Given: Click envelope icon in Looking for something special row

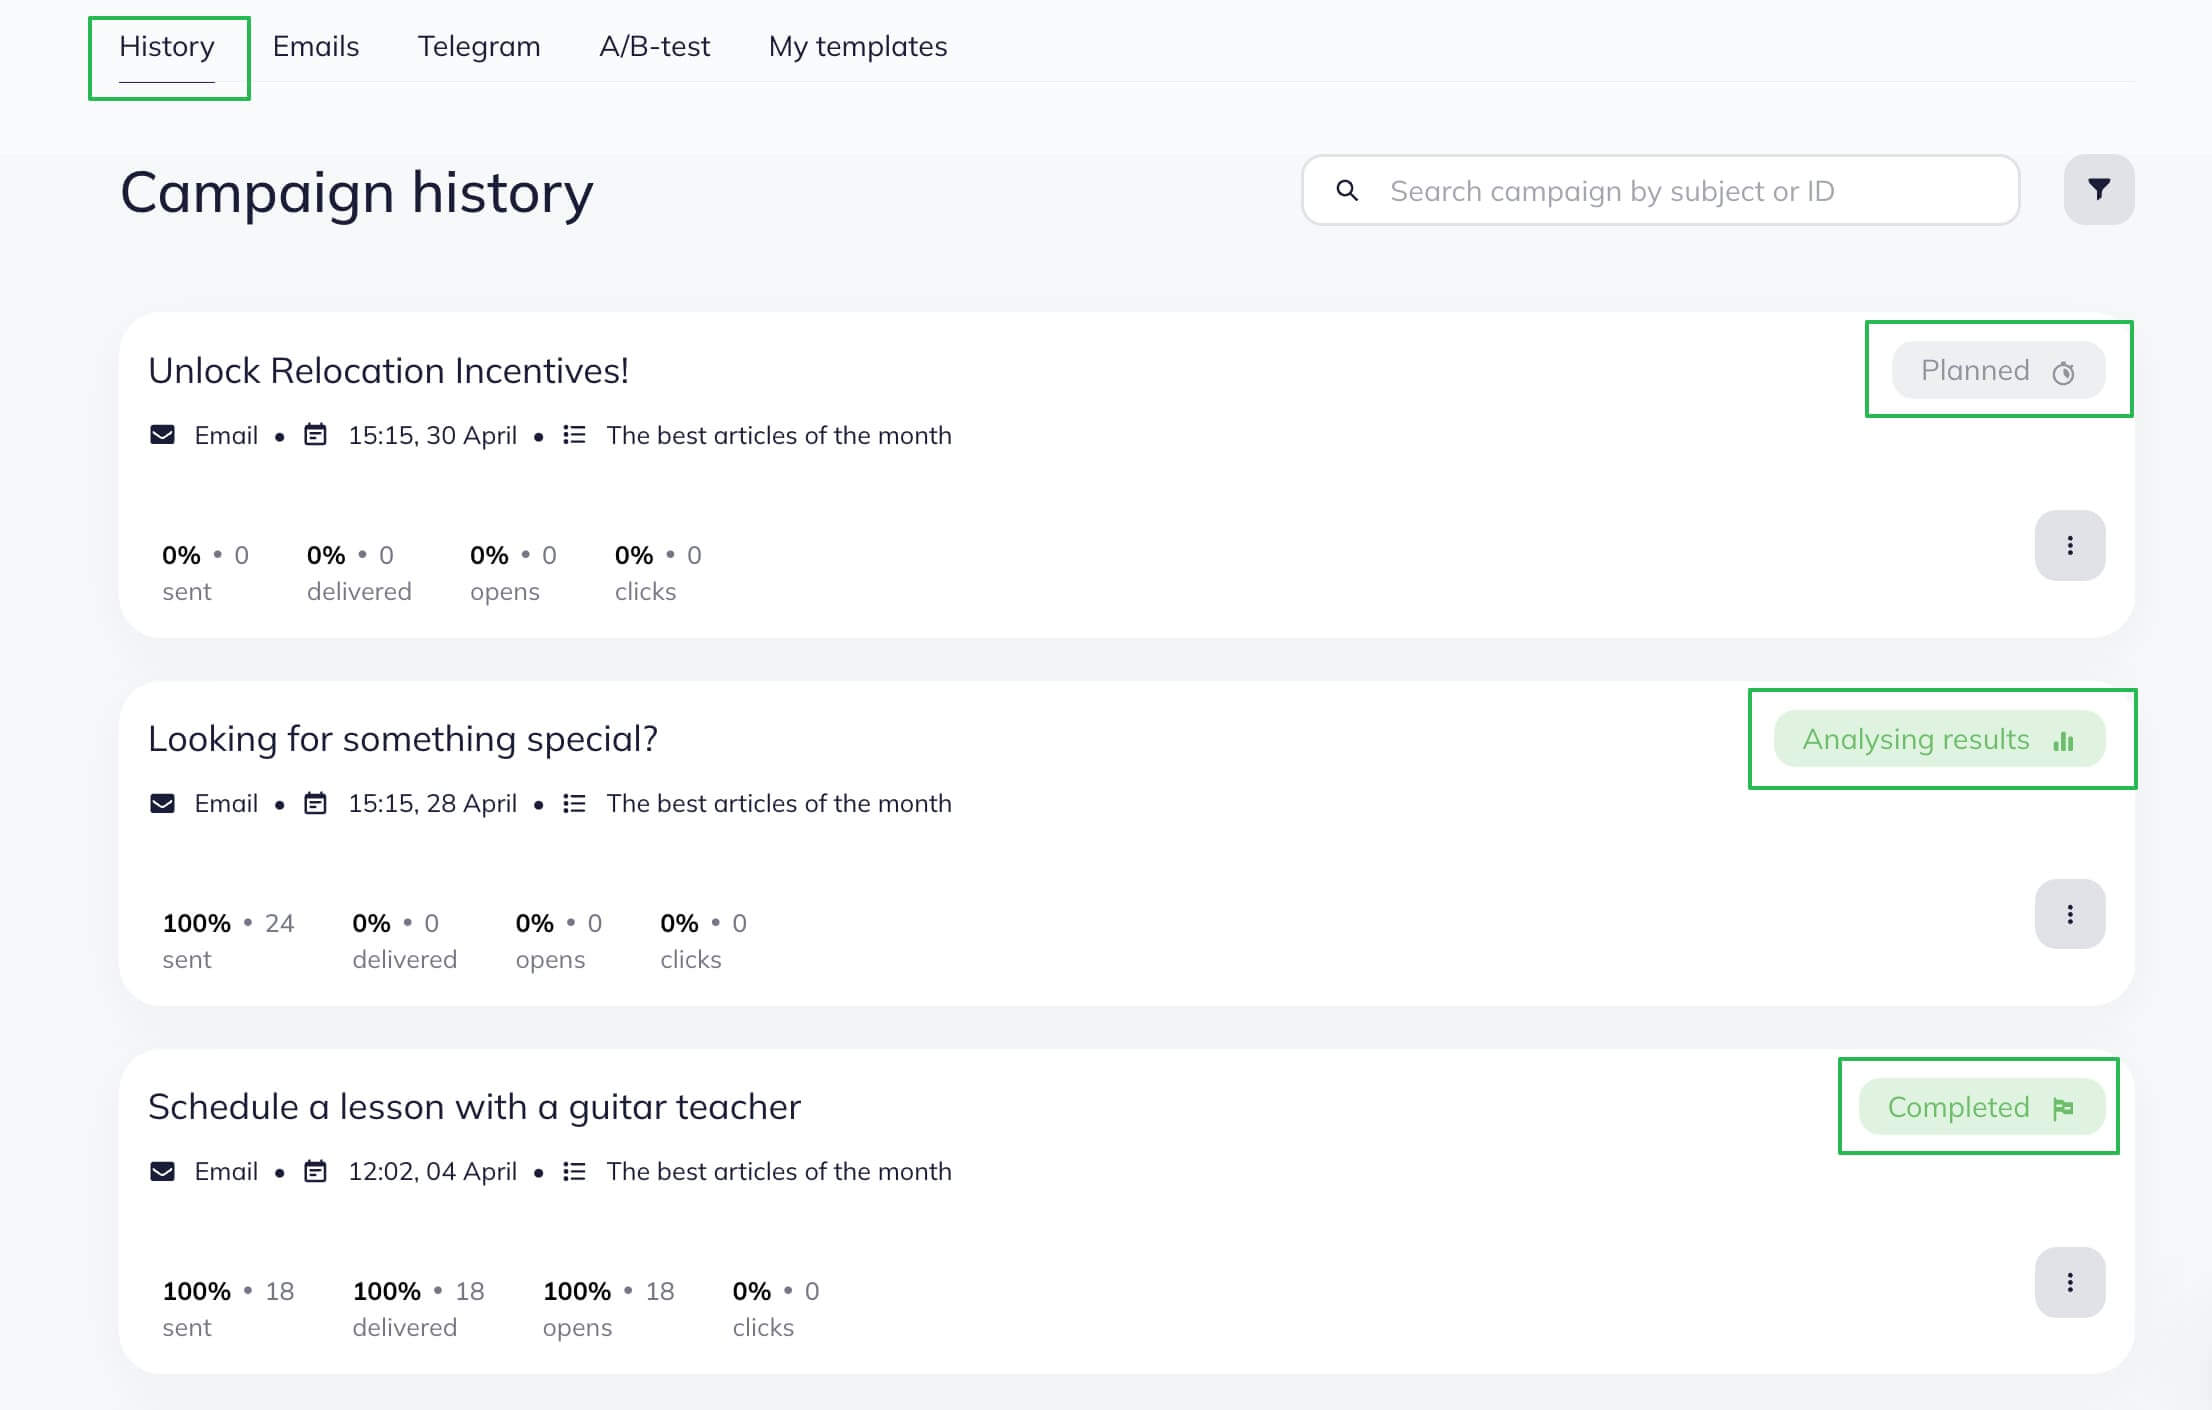Looking at the screenshot, I should (162, 803).
